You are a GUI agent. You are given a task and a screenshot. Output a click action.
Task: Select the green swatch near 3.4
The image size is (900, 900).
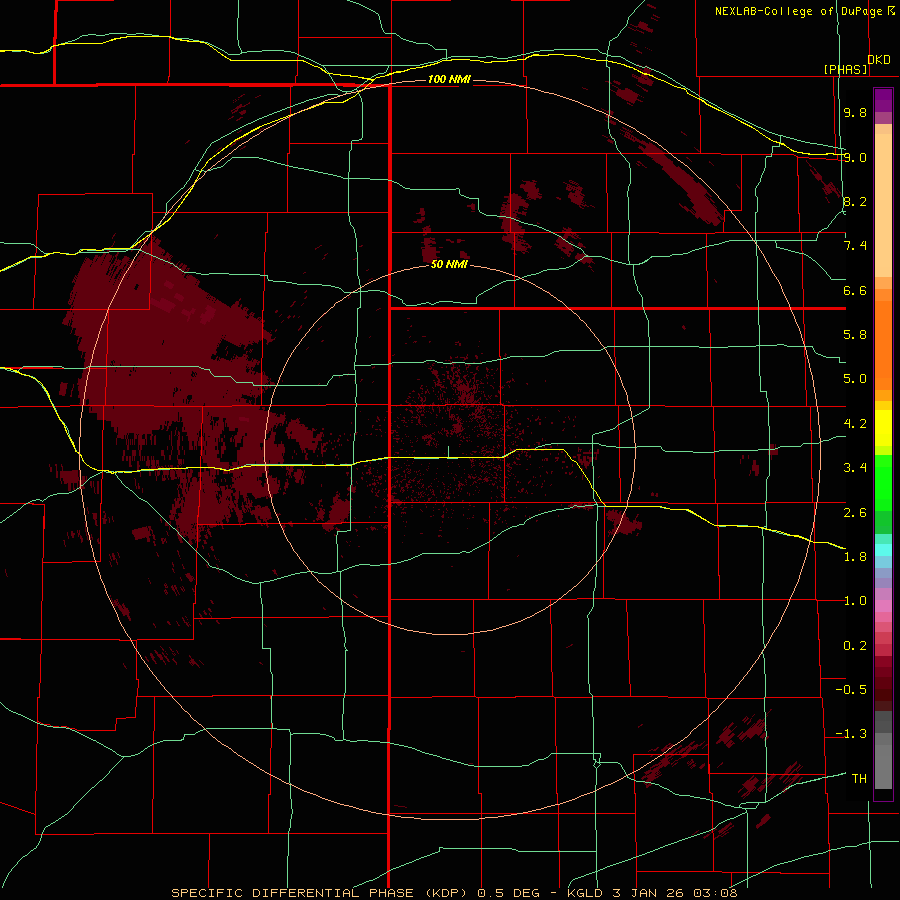[x=883, y=482]
